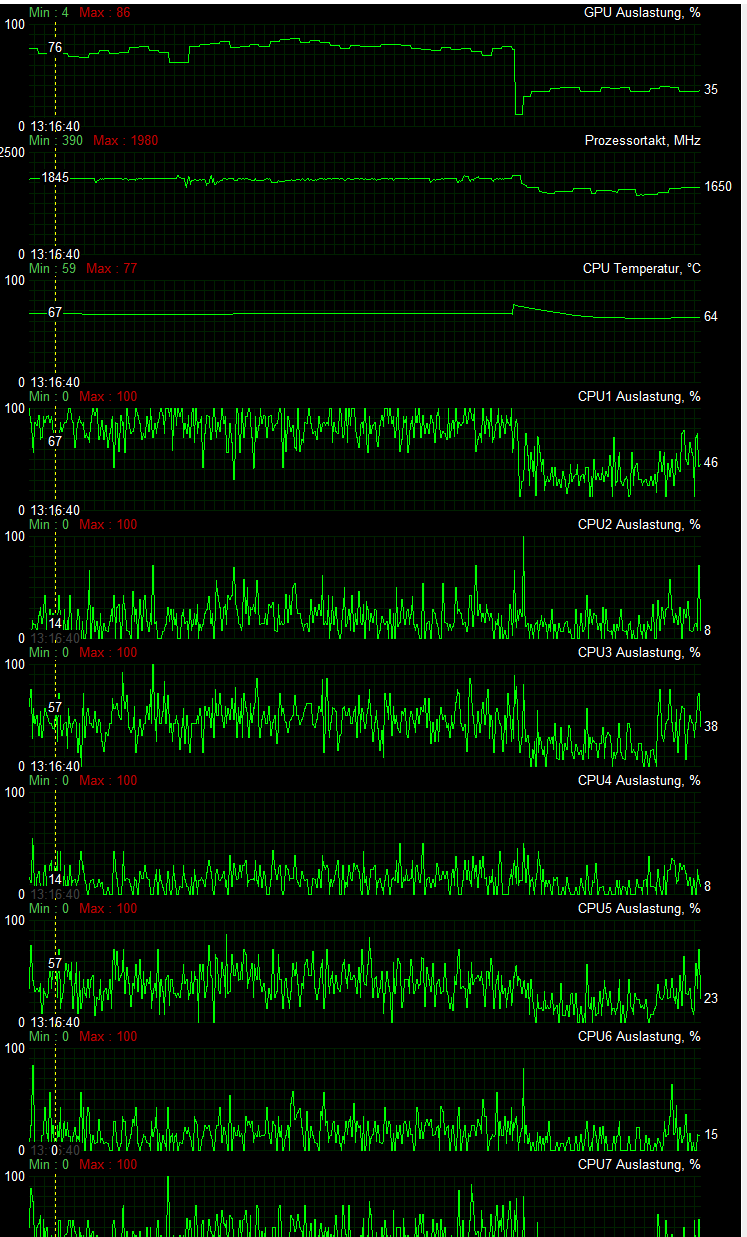Click the 13:16:40 timestamp in Prozessortakt graph
This screenshot has height=1237, width=747.
tap(55, 255)
